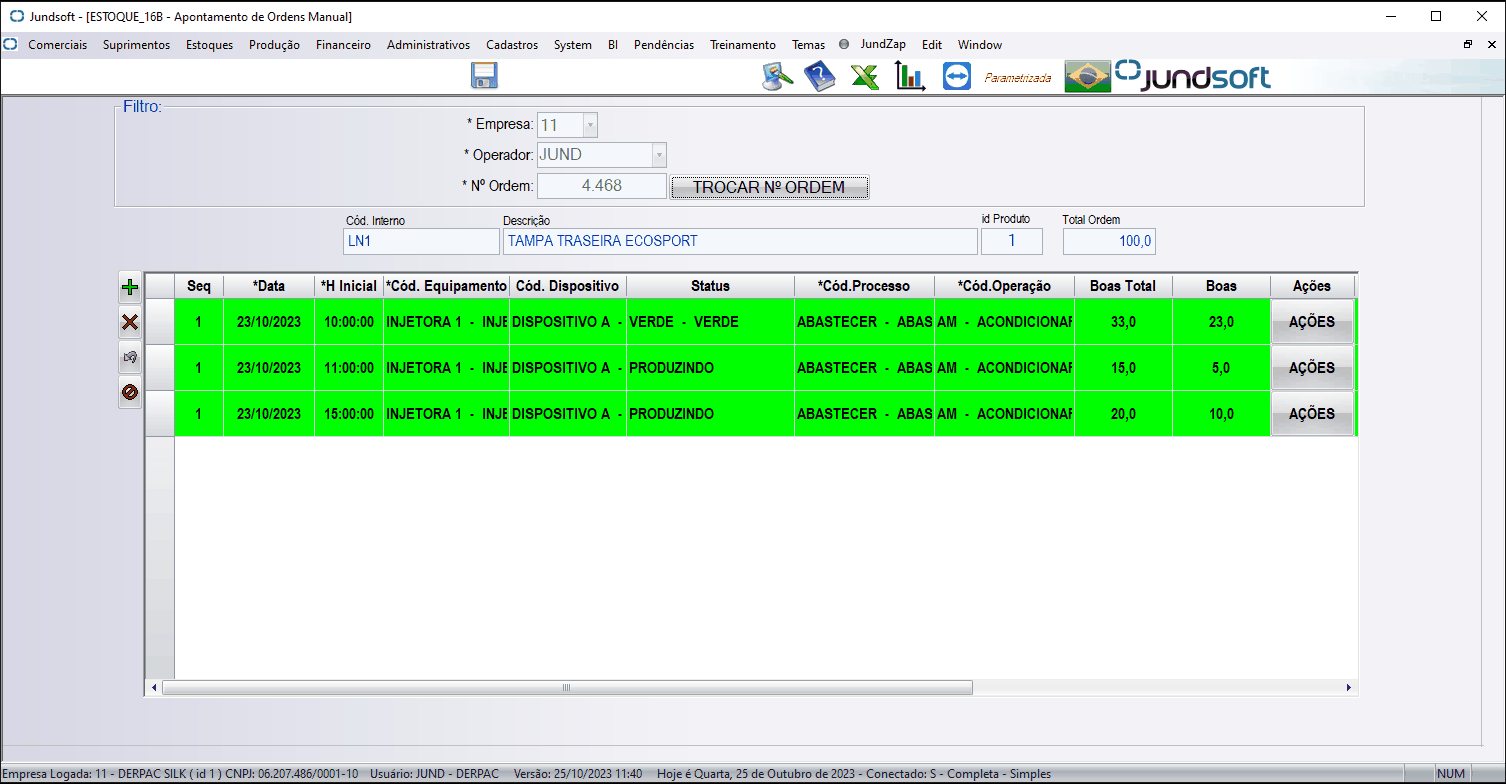Open the user search magnifier icon
Viewport: 1506px width, 784px height.
[777, 77]
